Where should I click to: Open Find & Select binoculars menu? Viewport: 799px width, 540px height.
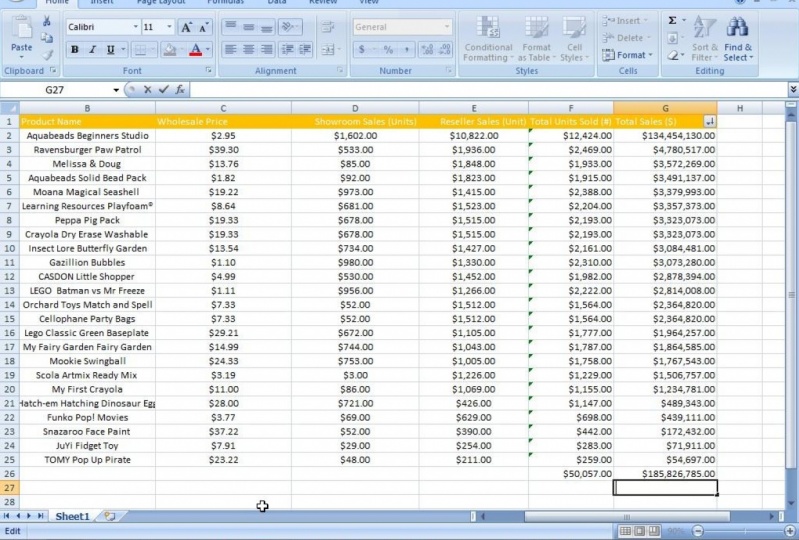(x=737, y=39)
